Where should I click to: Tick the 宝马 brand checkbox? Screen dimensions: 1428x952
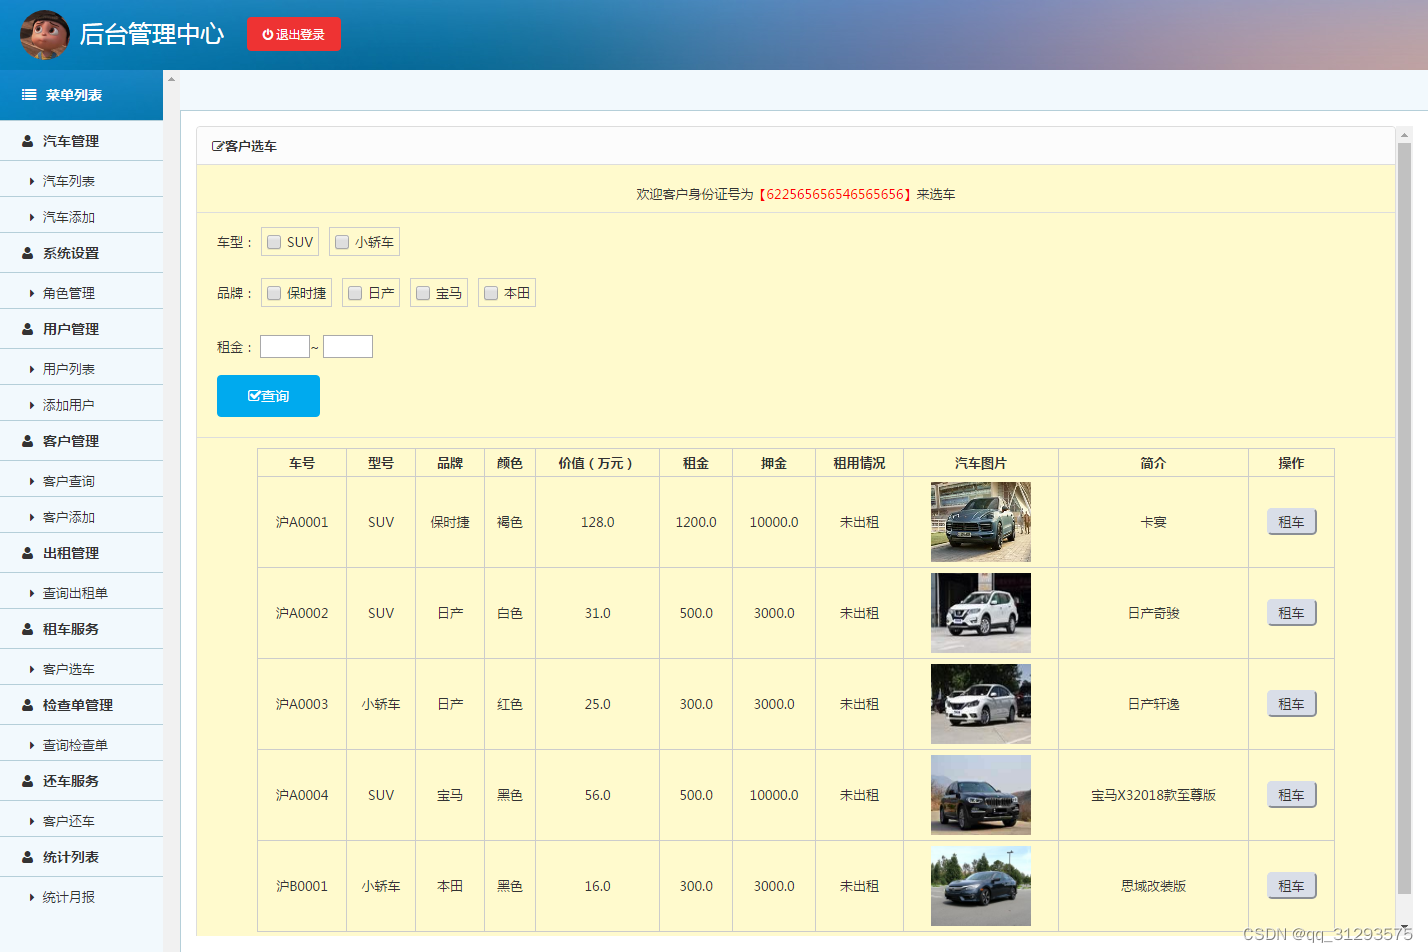pos(423,293)
